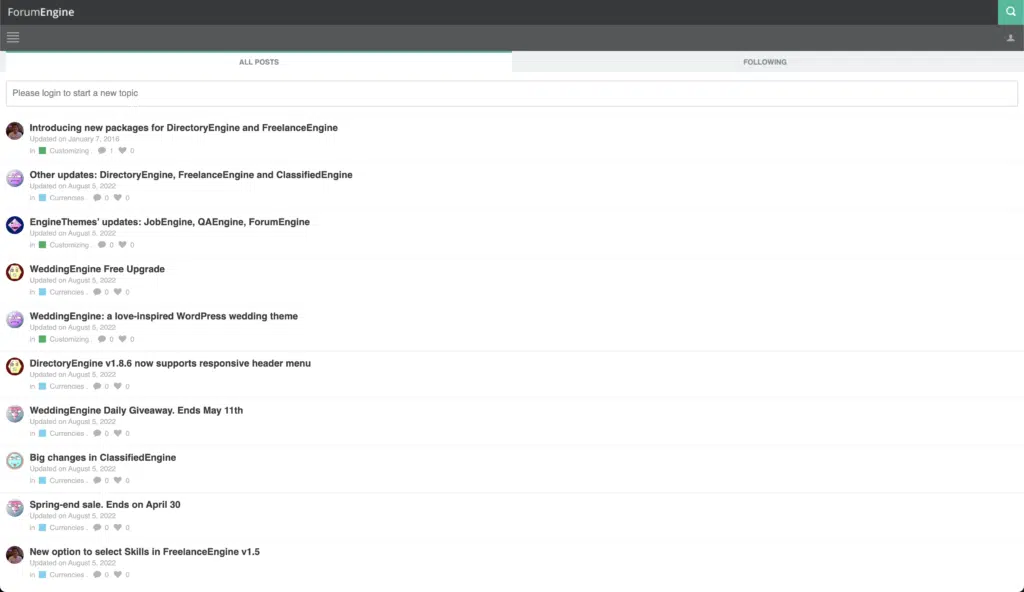The width and height of the screenshot is (1024, 592).
Task: Go to the ForumEngine logo home link
Action: [x=40, y=12]
